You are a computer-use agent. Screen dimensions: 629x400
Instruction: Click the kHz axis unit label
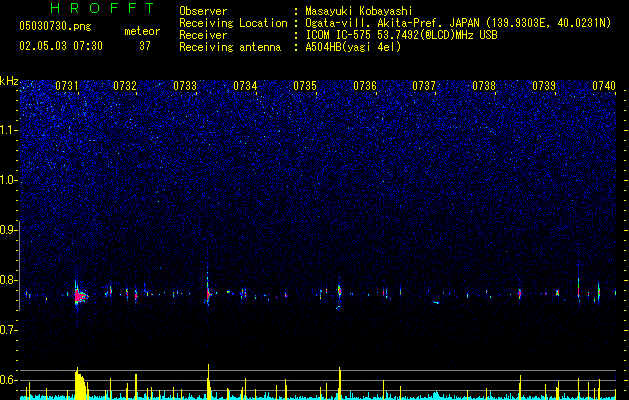pos(9,81)
